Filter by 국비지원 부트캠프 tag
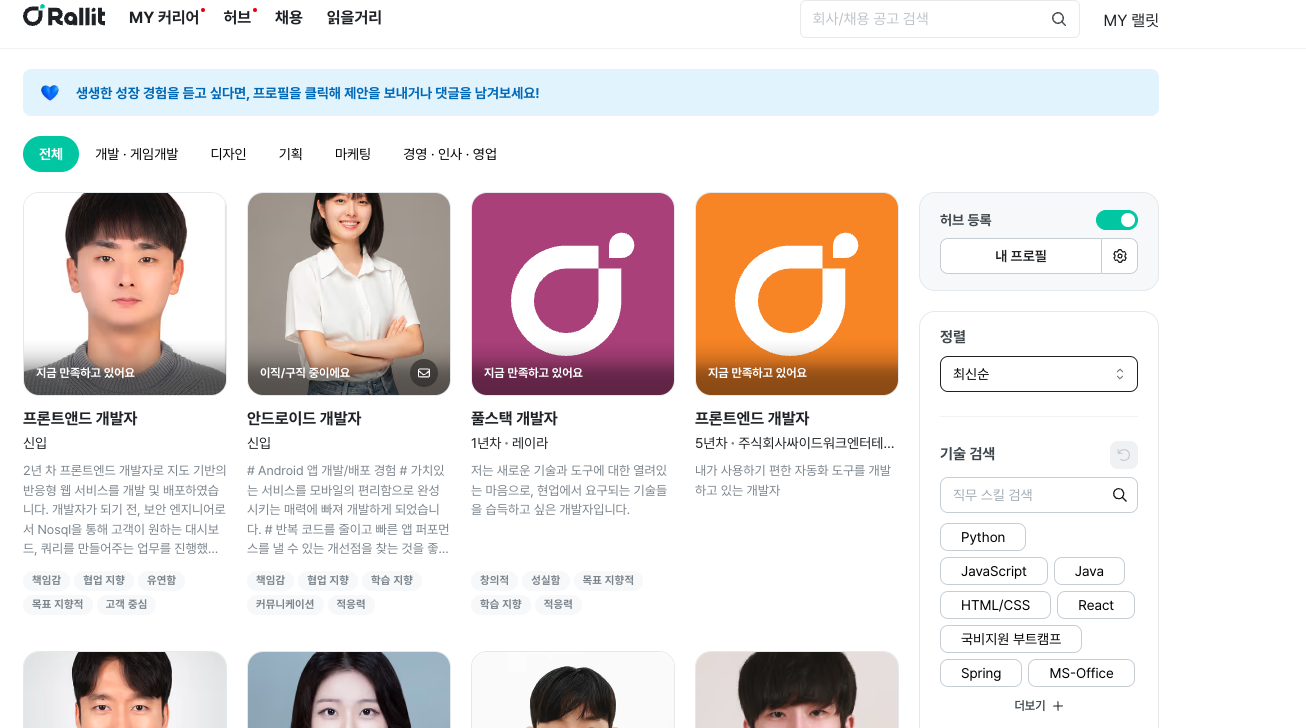This screenshot has height=728, width=1306. (x=1011, y=639)
